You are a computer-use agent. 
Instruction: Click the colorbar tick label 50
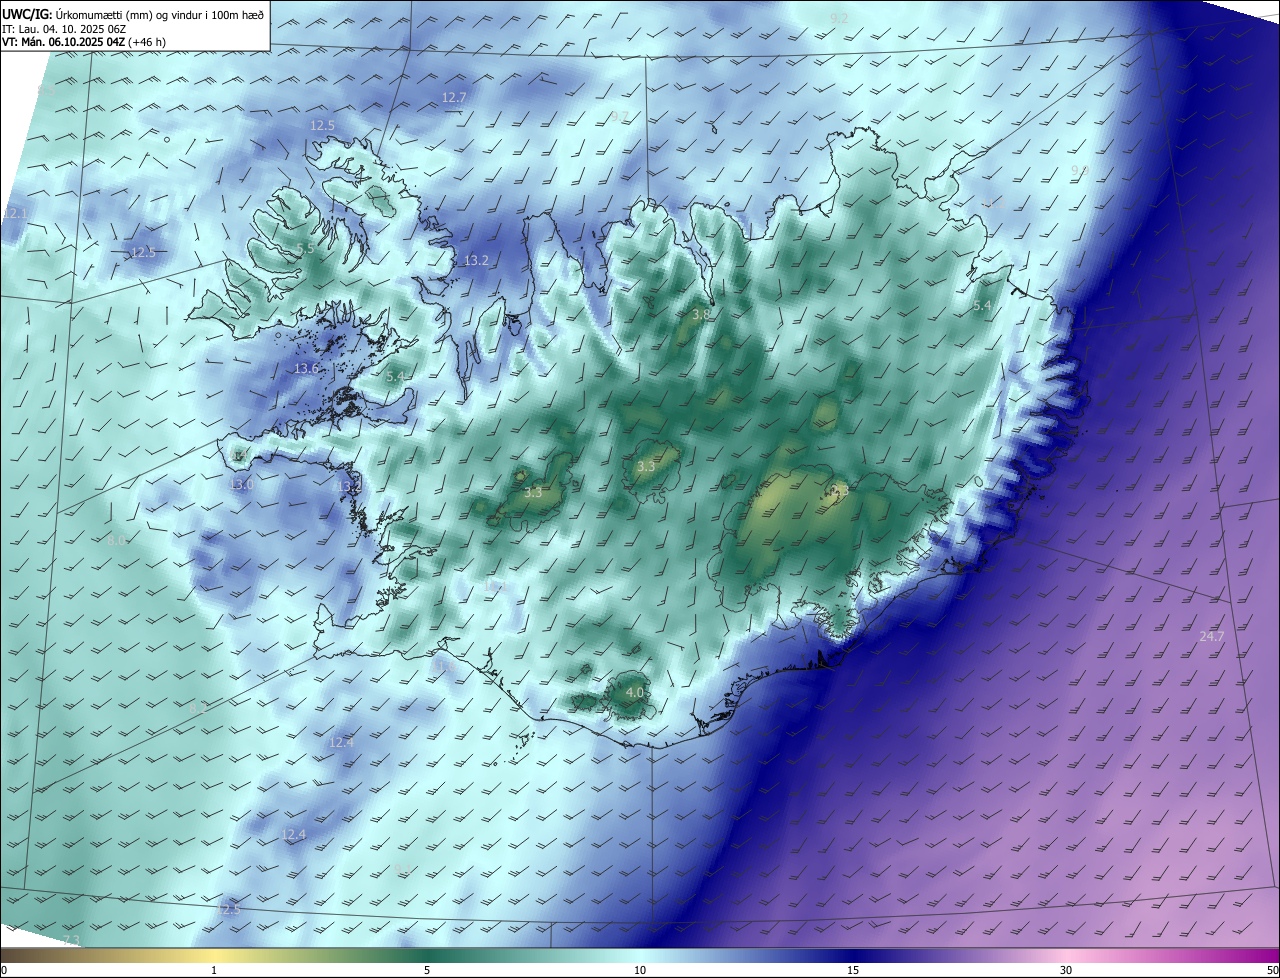(x=1272, y=970)
